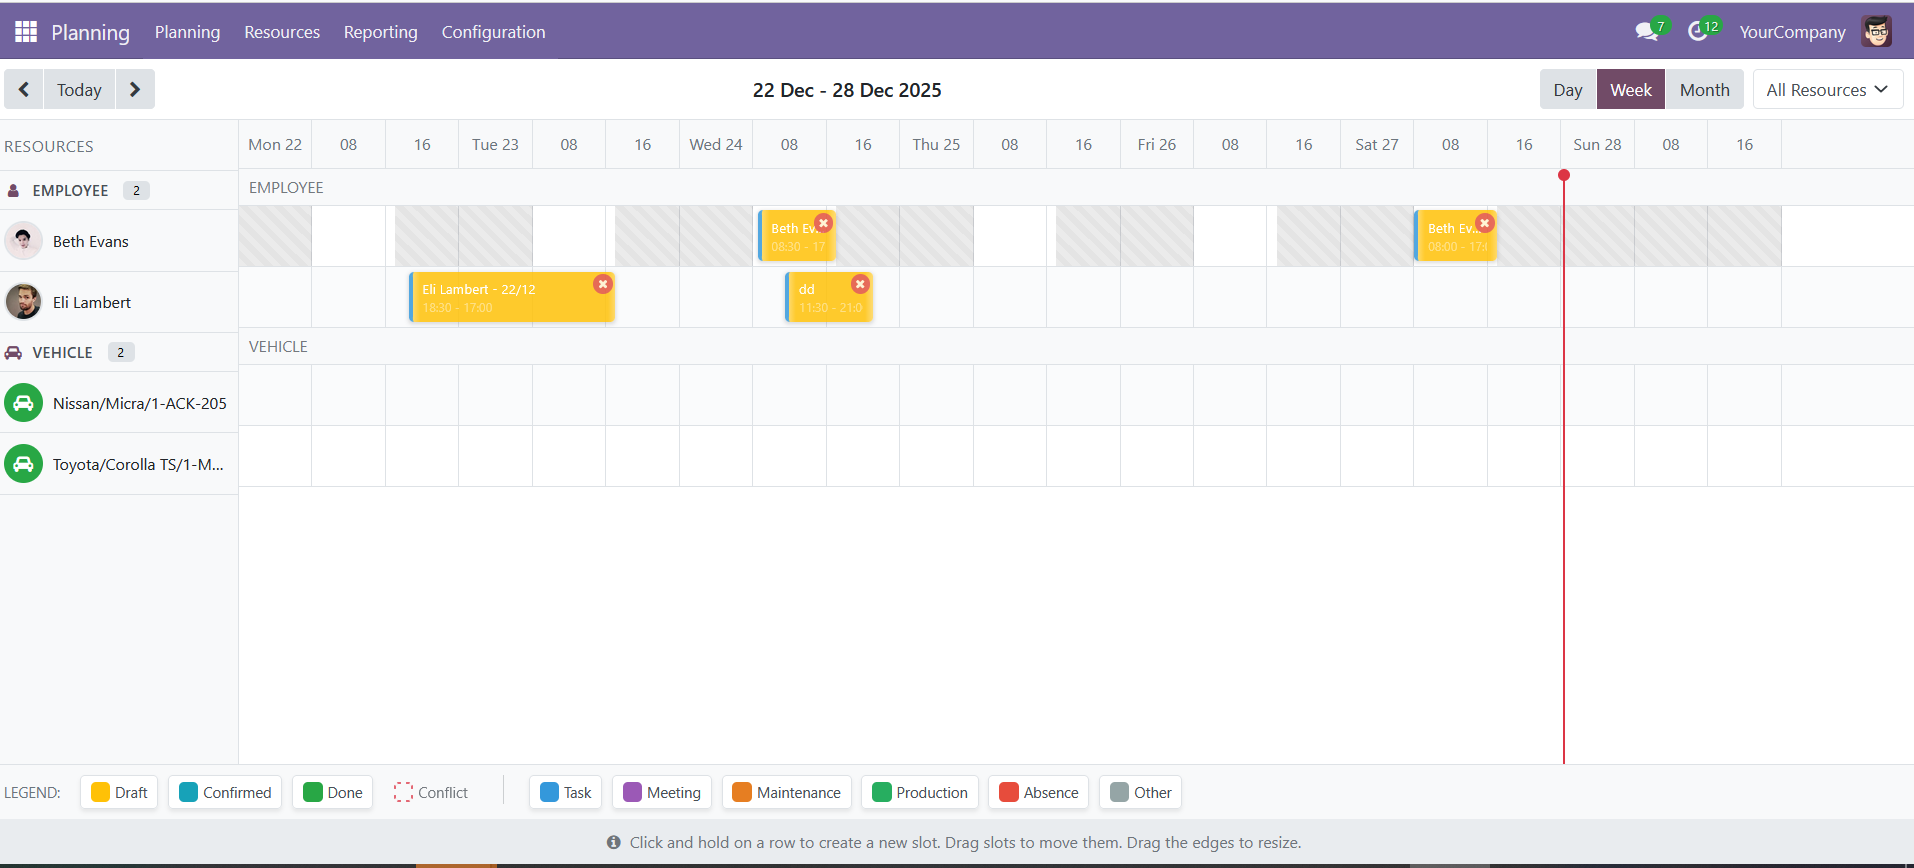
Task: Click the Maintenance legend item
Action: pos(787,792)
